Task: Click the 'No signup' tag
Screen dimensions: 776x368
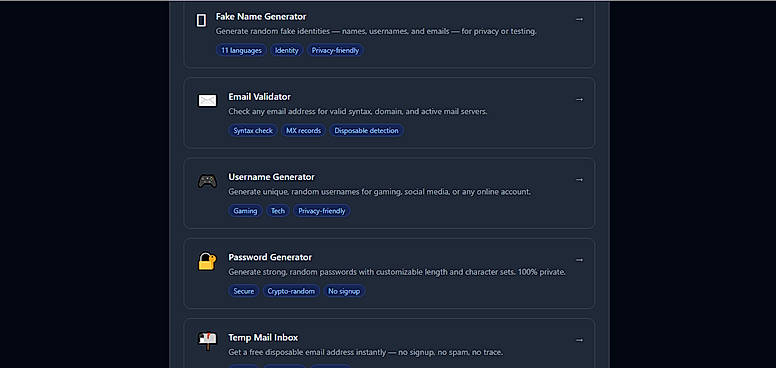Action: pyautogui.click(x=344, y=291)
